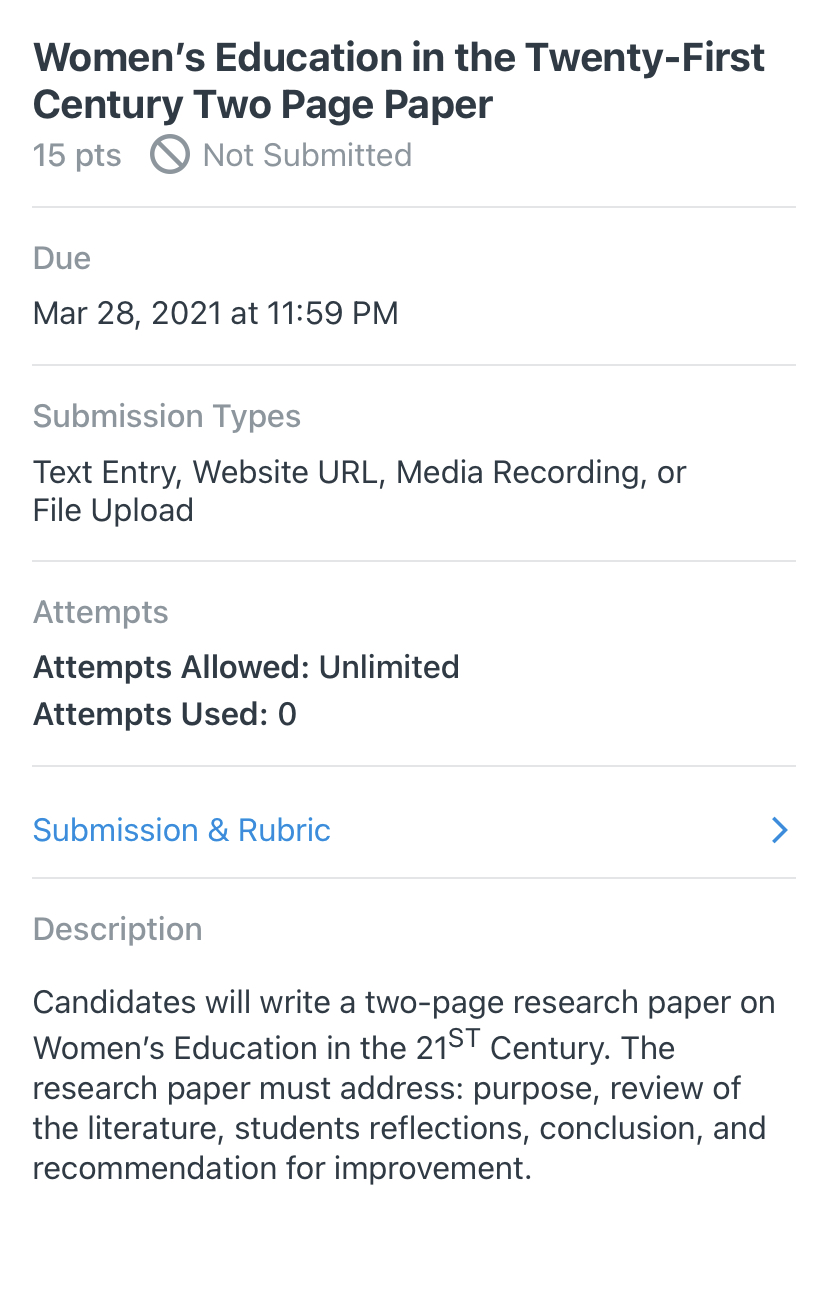Click the Description section label
828x1313 pixels.
117,929
